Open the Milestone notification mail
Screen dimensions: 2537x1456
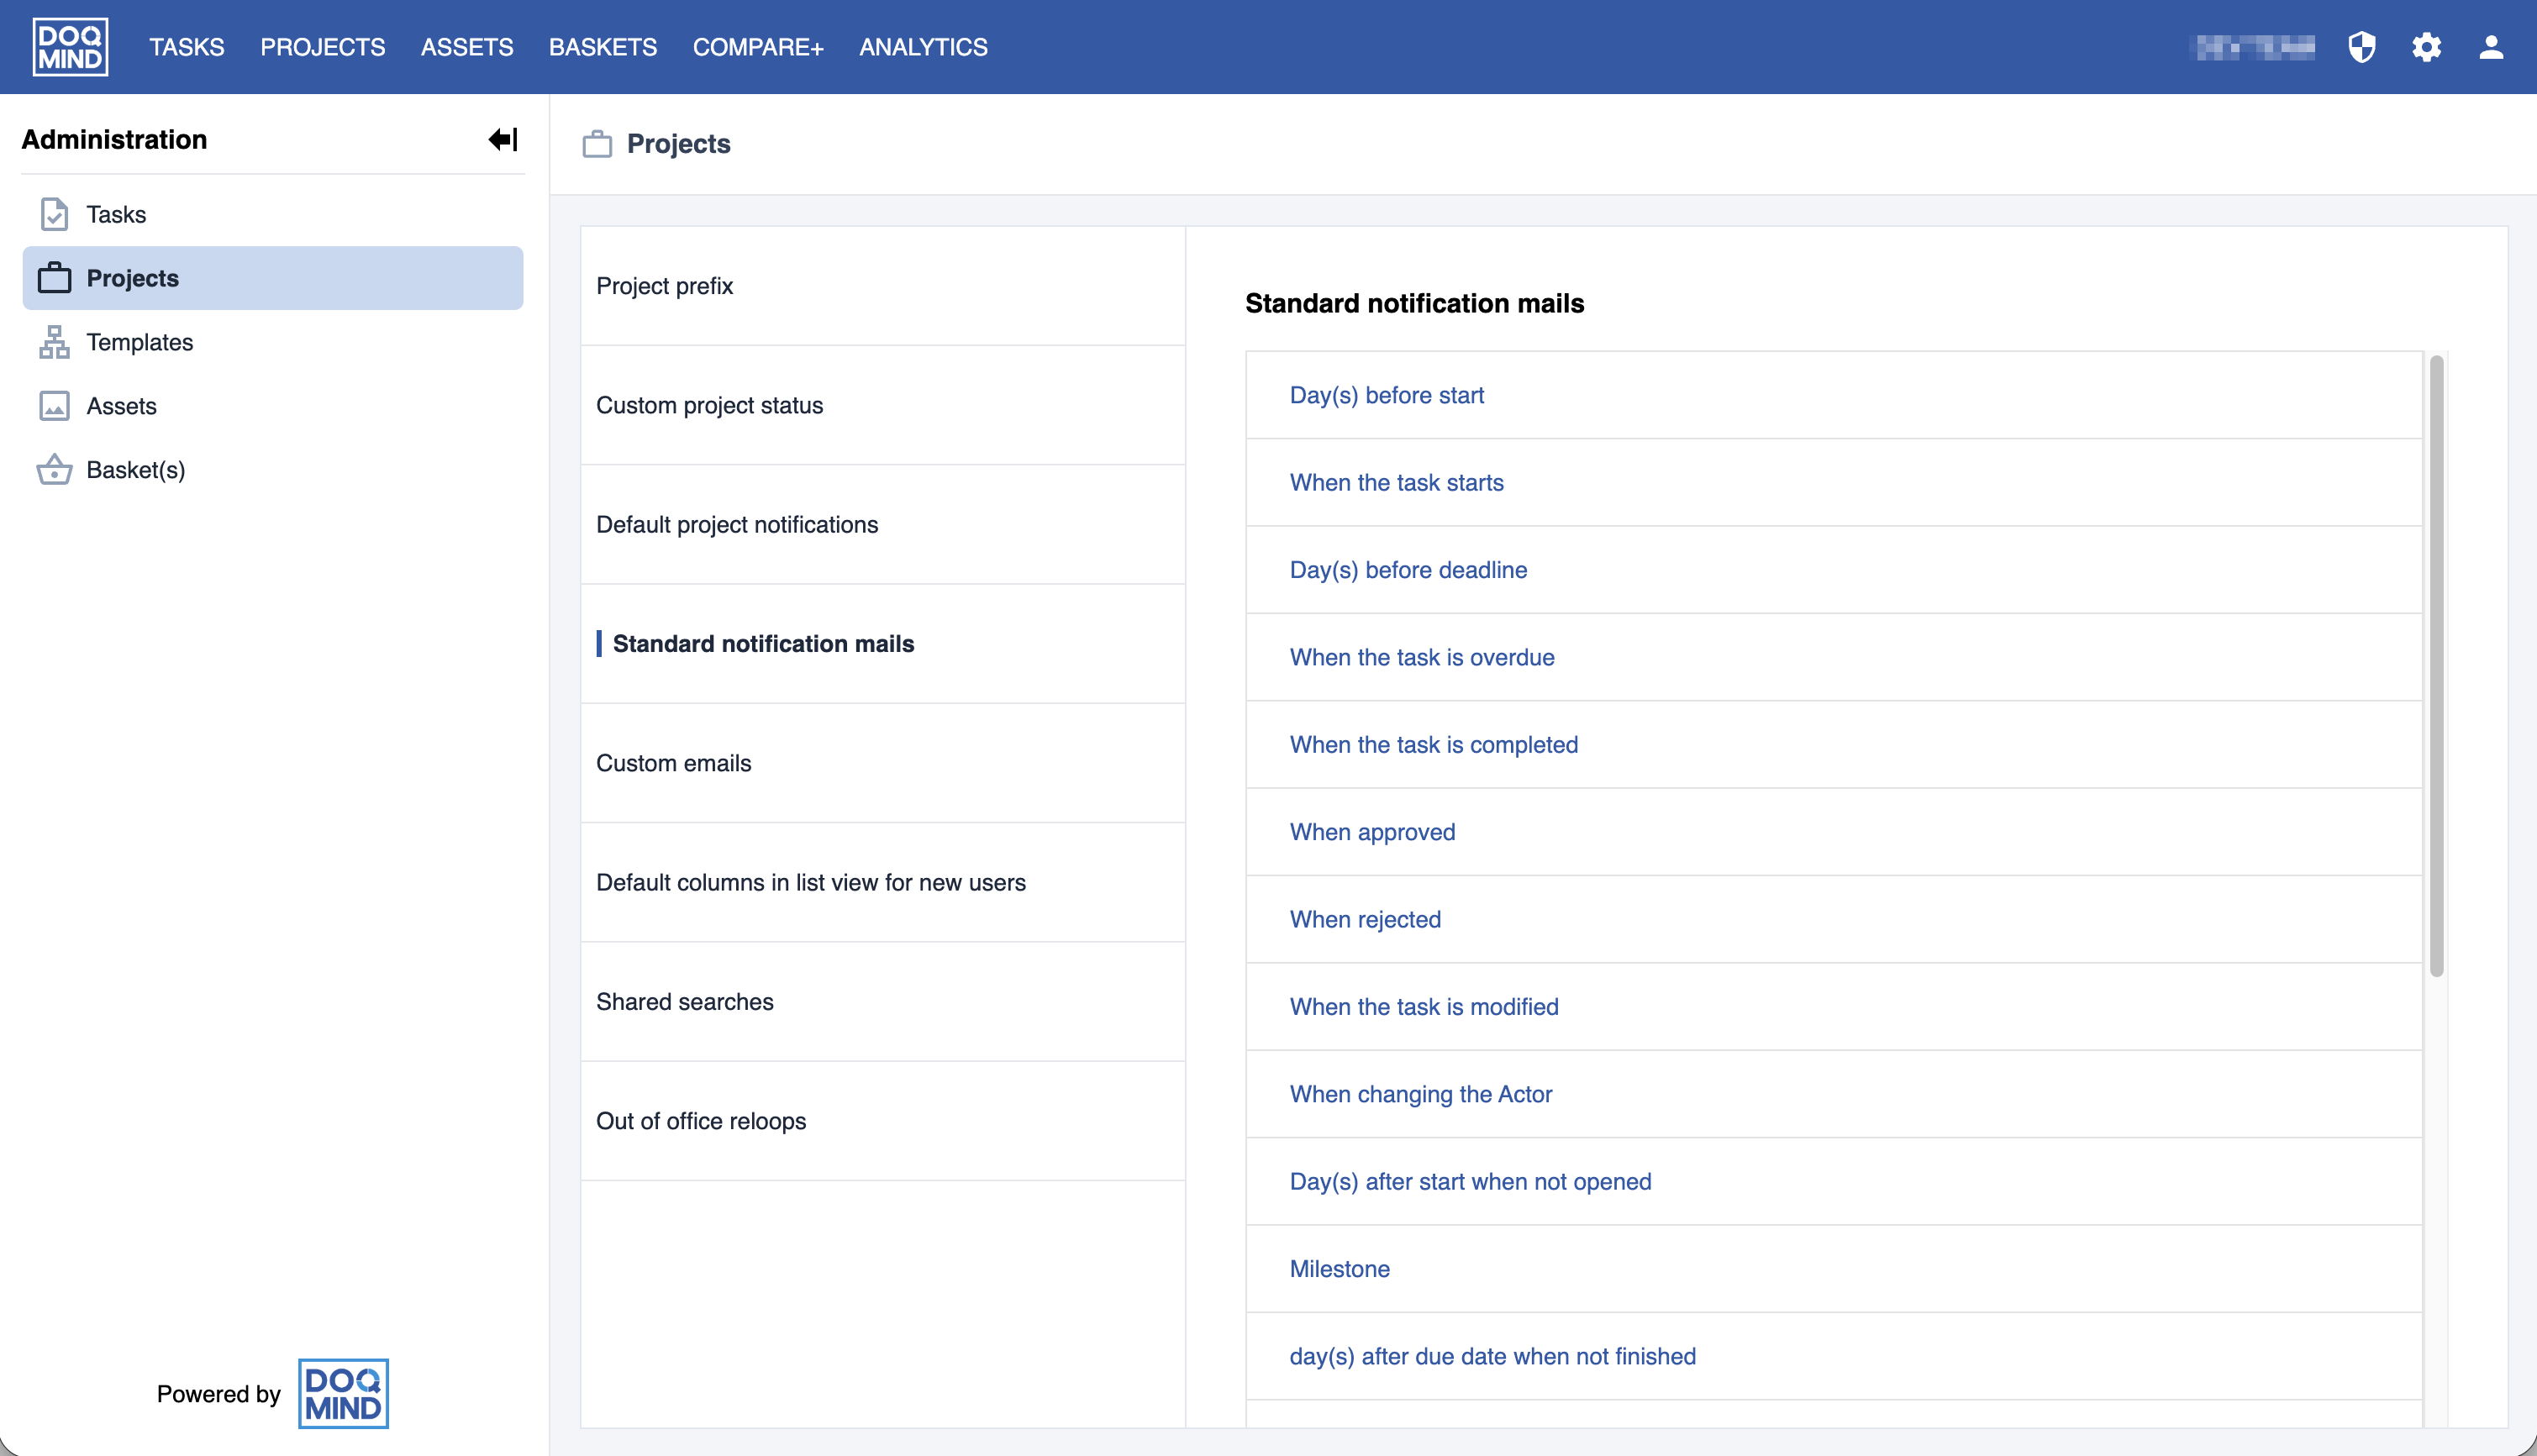coord(1339,1268)
